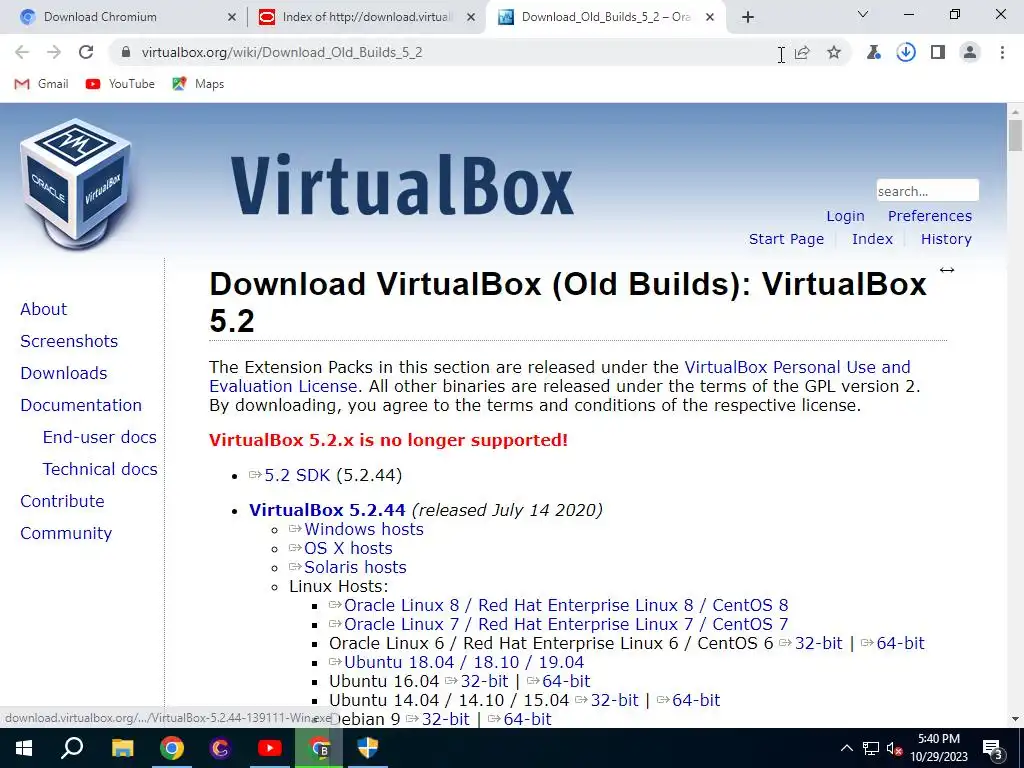Open Documentation in sidebar

81,405
